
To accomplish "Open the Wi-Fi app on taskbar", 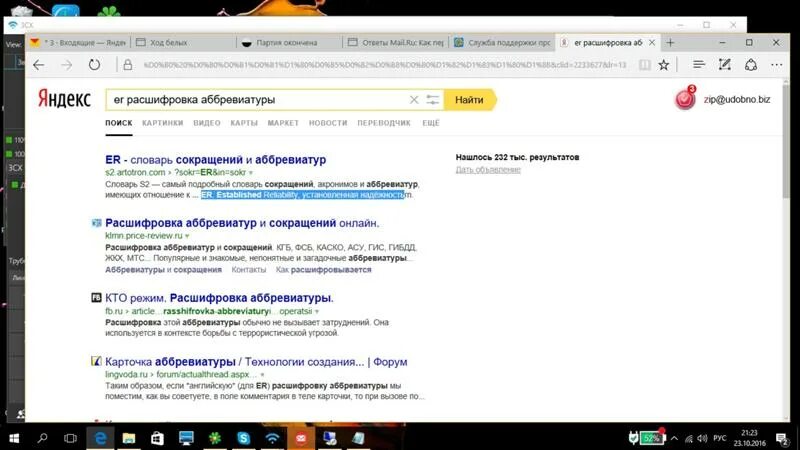I will pyautogui.click(x=272, y=438).
